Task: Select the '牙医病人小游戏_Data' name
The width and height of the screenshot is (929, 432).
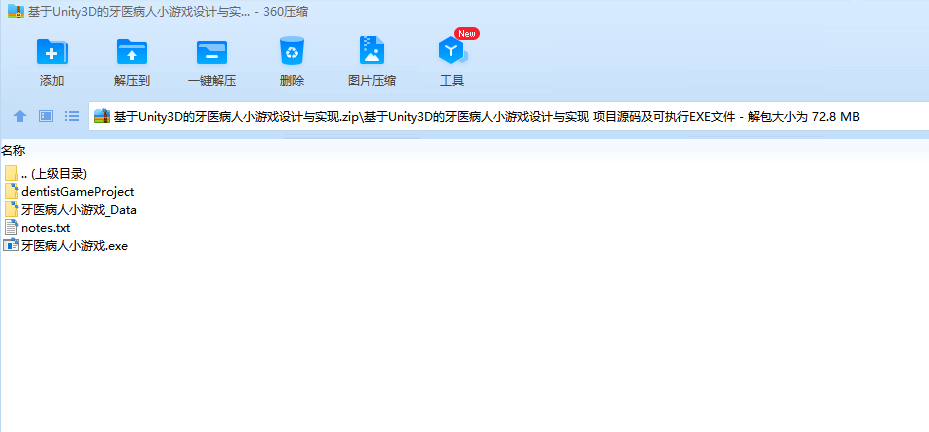Action: (x=79, y=210)
